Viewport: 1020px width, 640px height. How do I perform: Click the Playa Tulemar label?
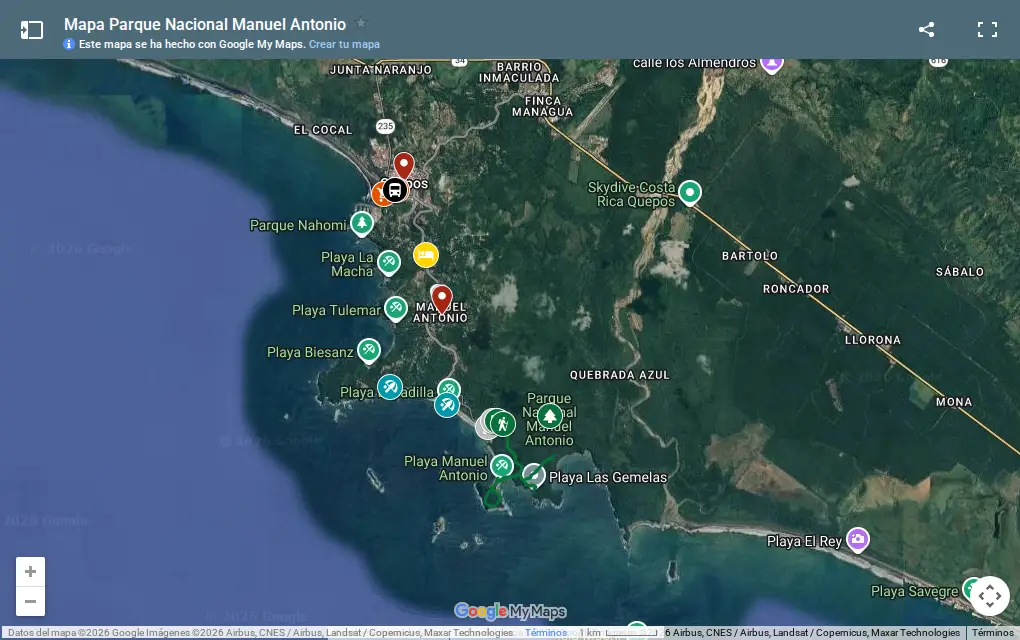[x=336, y=310]
